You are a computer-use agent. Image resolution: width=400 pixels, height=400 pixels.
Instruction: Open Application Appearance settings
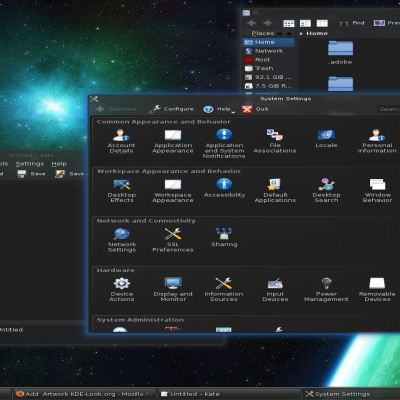pyautogui.click(x=173, y=141)
